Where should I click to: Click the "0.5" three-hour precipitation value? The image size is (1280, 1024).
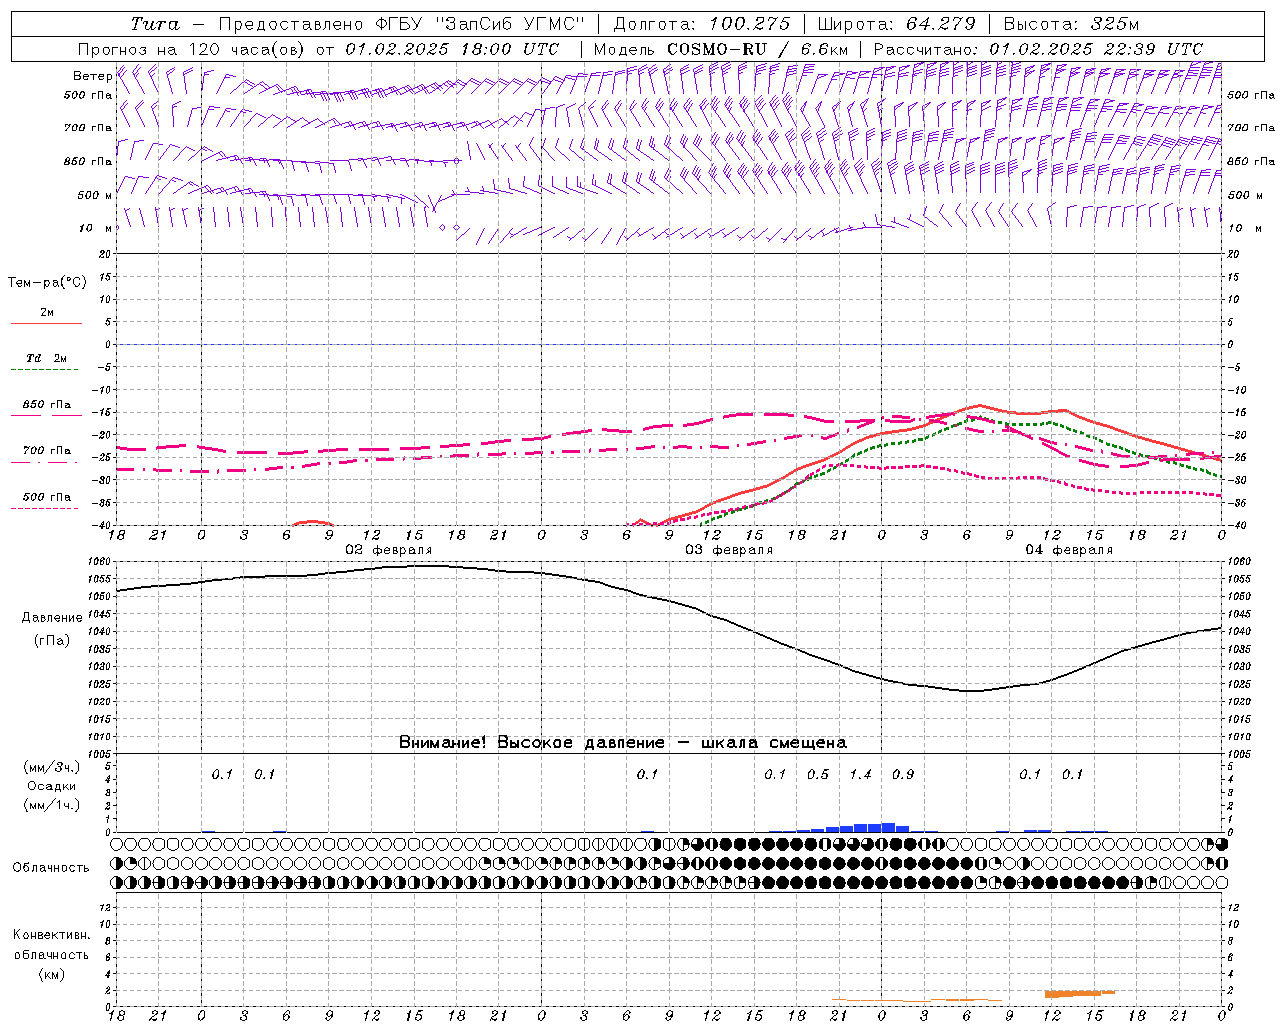[818, 774]
